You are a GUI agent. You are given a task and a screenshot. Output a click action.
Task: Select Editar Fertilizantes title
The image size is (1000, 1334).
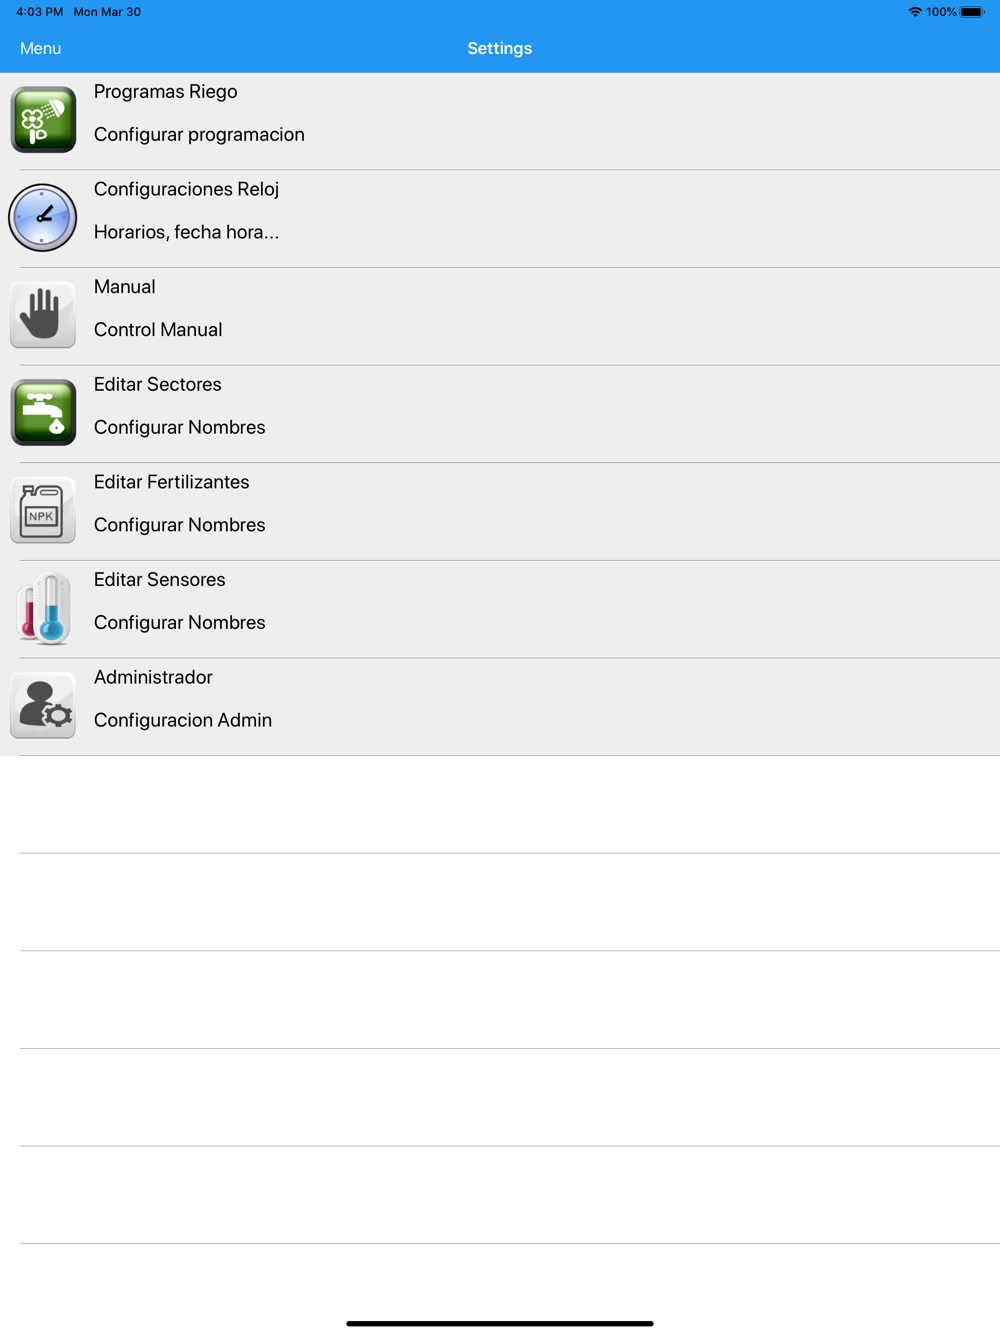coord(171,482)
